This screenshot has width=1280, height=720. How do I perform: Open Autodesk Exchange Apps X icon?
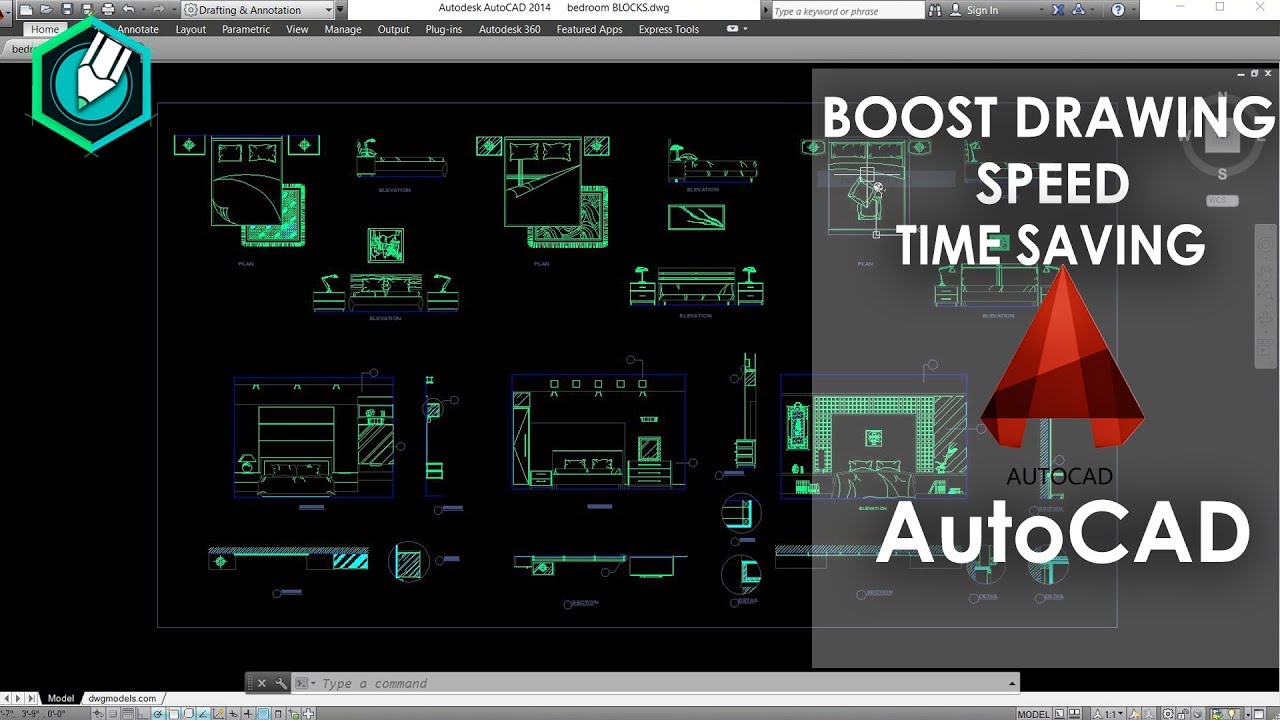coord(1056,10)
